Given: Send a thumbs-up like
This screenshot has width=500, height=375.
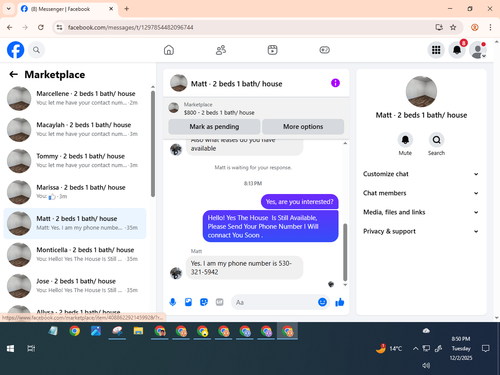Looking at the screenshot, I should 340,302.
